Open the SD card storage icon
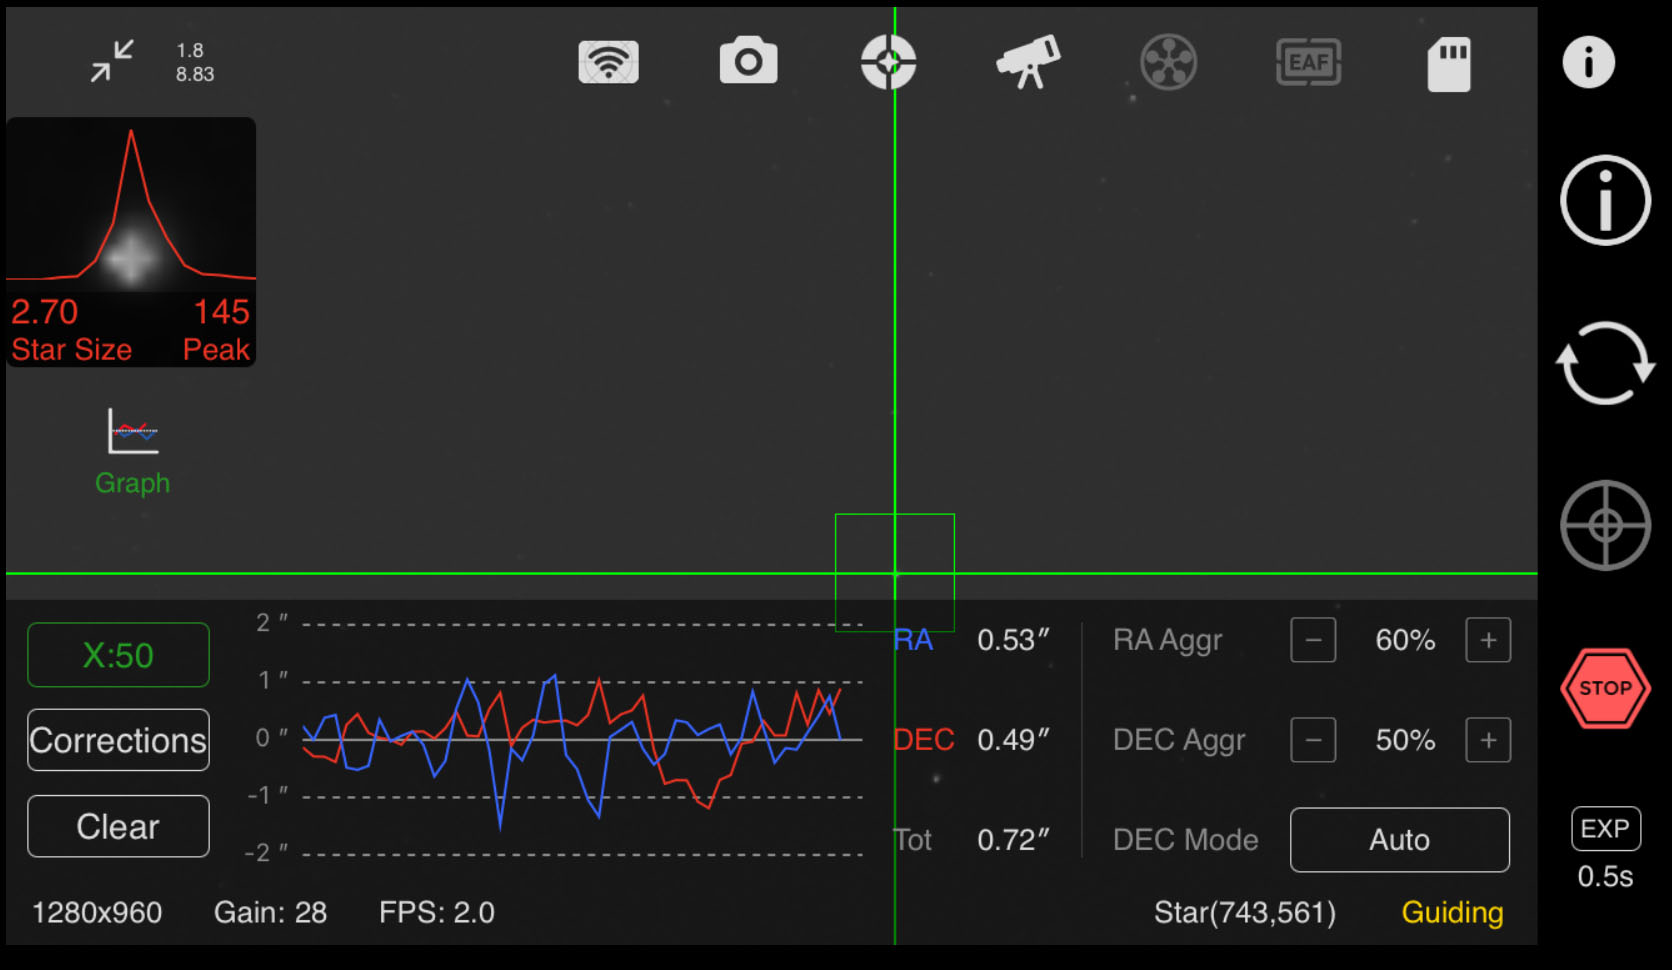Image resolution: width=1672 pixels, height=970 pixels. click(1448, 64)
